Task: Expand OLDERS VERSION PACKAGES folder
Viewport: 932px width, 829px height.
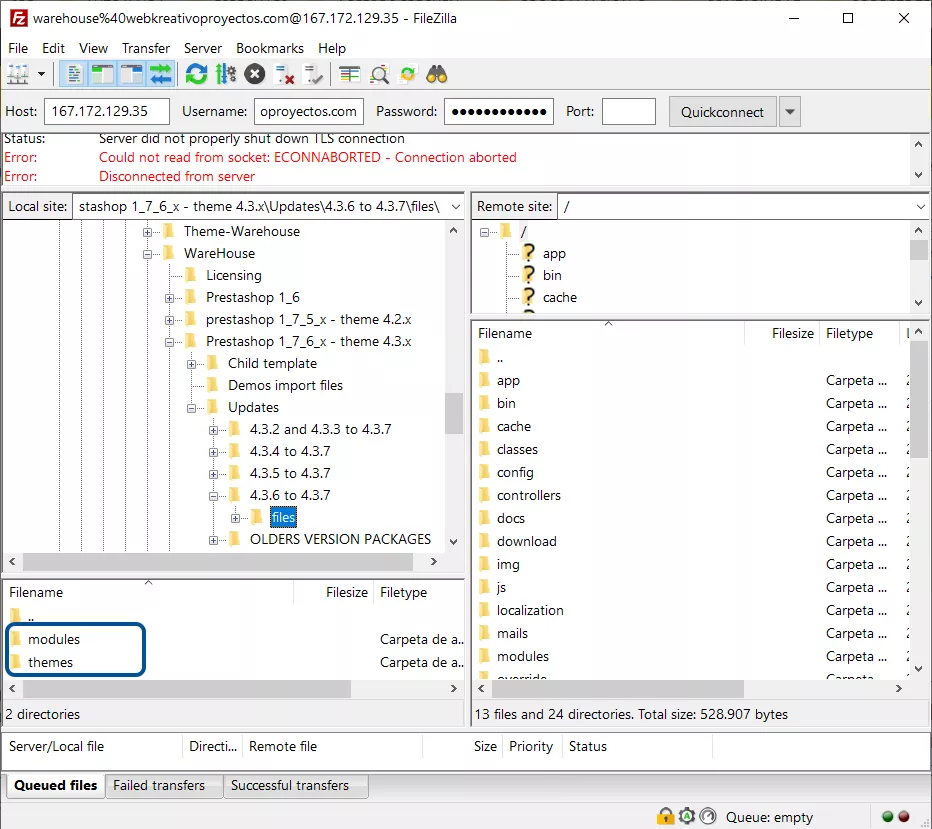Action: tap(213, 540)
